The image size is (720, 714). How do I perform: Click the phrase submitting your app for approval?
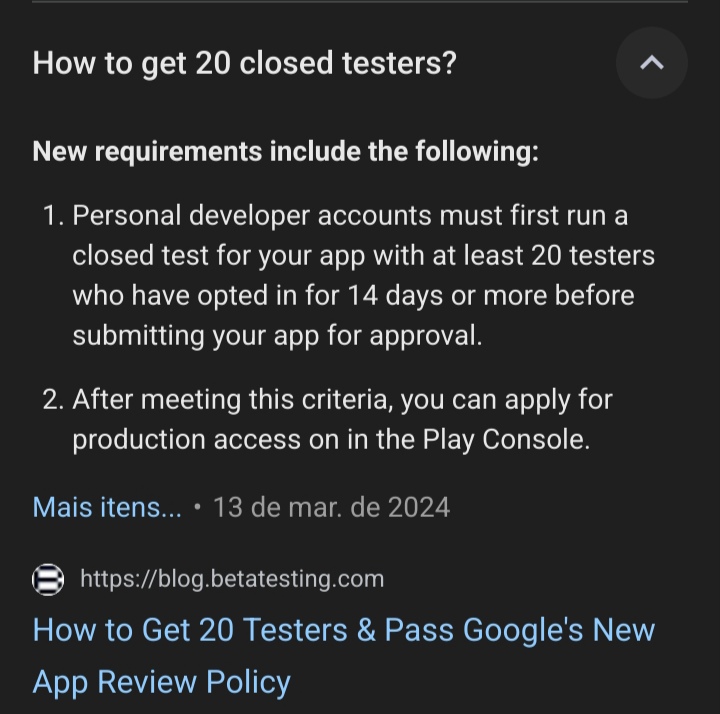[278, 336]
